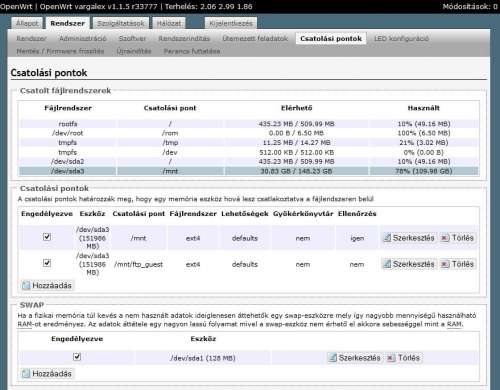Select Csatolási pontok submenu
Screen dimensions: 500x390
click(x=331, y=38)
